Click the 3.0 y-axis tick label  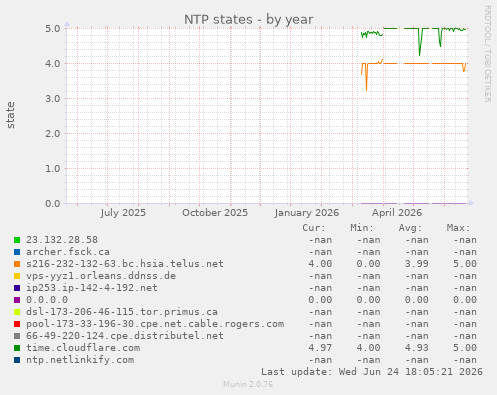tap(53, 98)
